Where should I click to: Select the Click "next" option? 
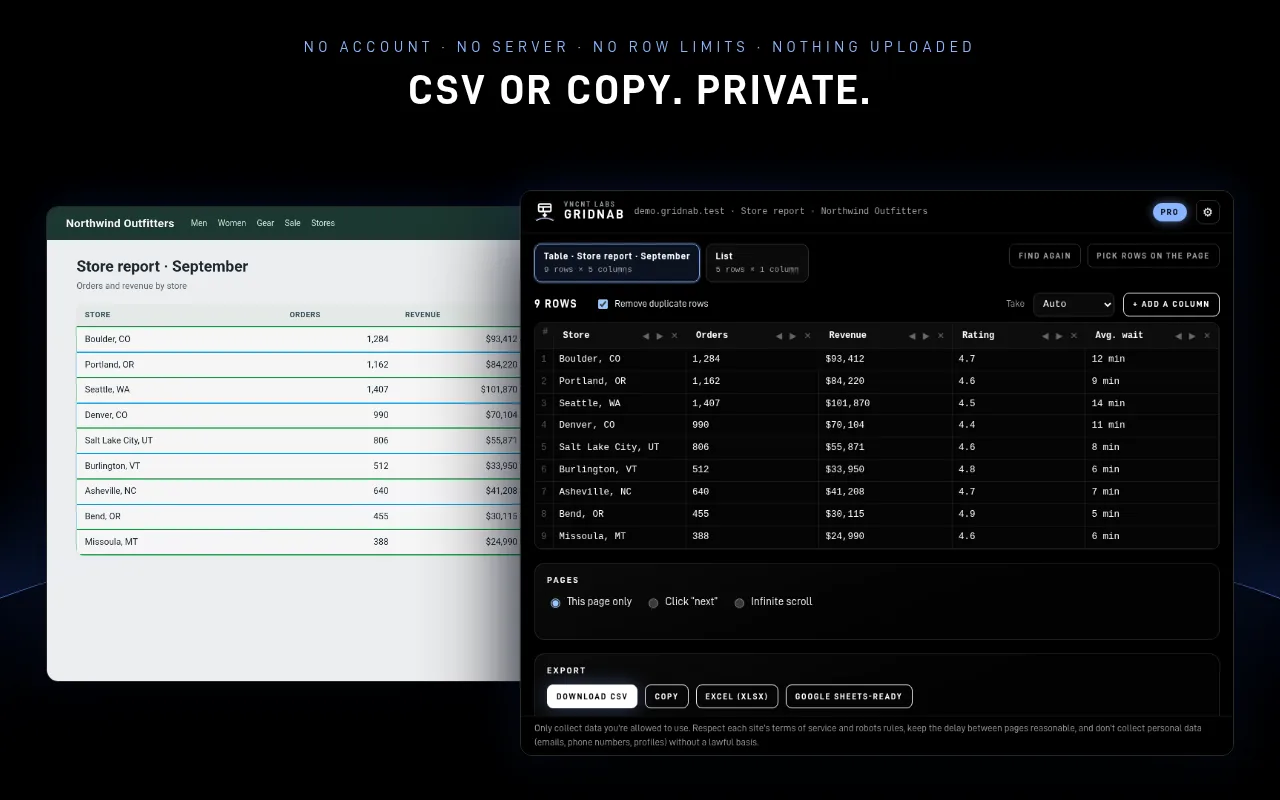653,603
